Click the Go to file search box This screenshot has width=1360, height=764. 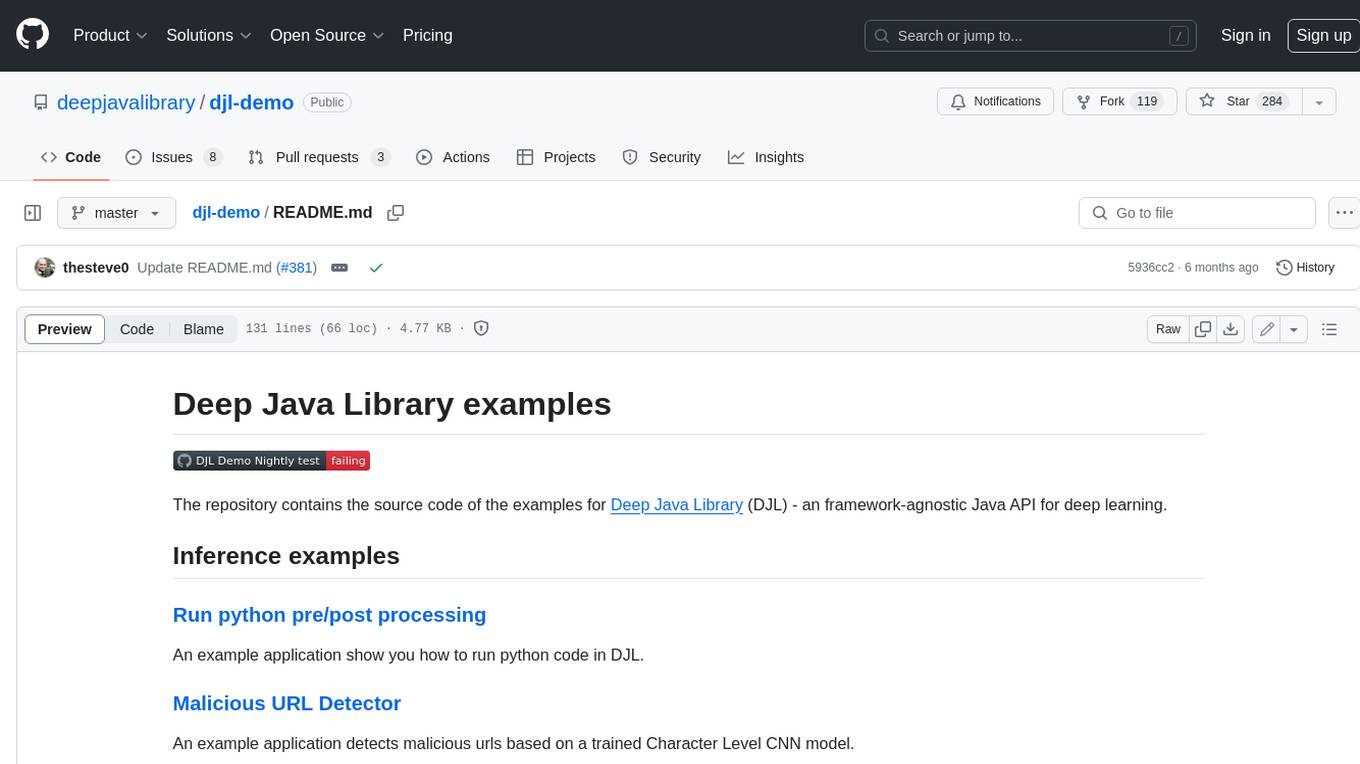(1197, 213)
